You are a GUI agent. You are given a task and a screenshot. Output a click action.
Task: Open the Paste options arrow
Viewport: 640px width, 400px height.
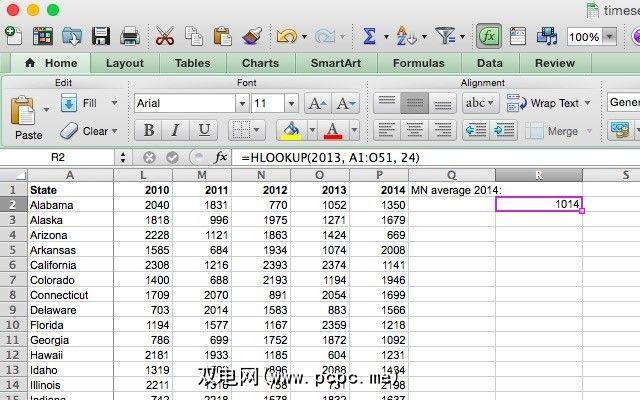click(x=46, y=109)
